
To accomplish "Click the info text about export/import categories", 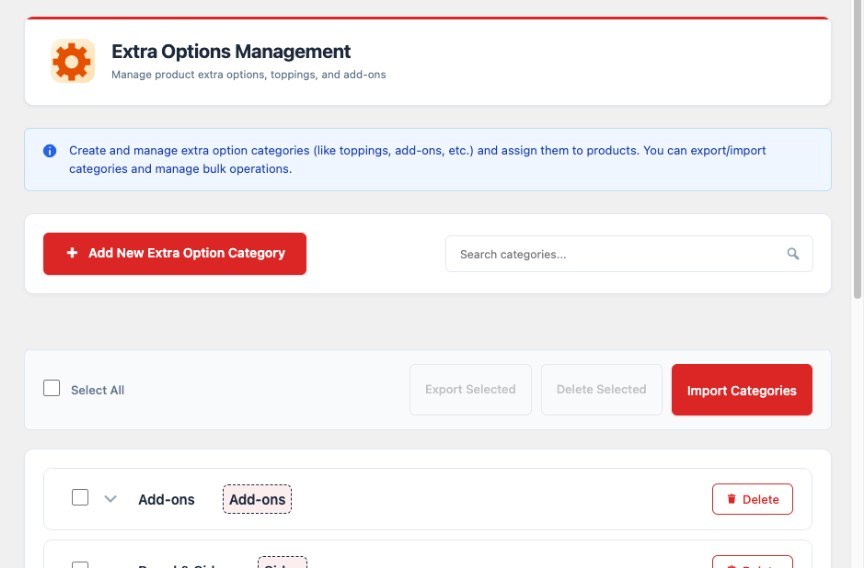I will pyautogui.click(x=417, y=160).
